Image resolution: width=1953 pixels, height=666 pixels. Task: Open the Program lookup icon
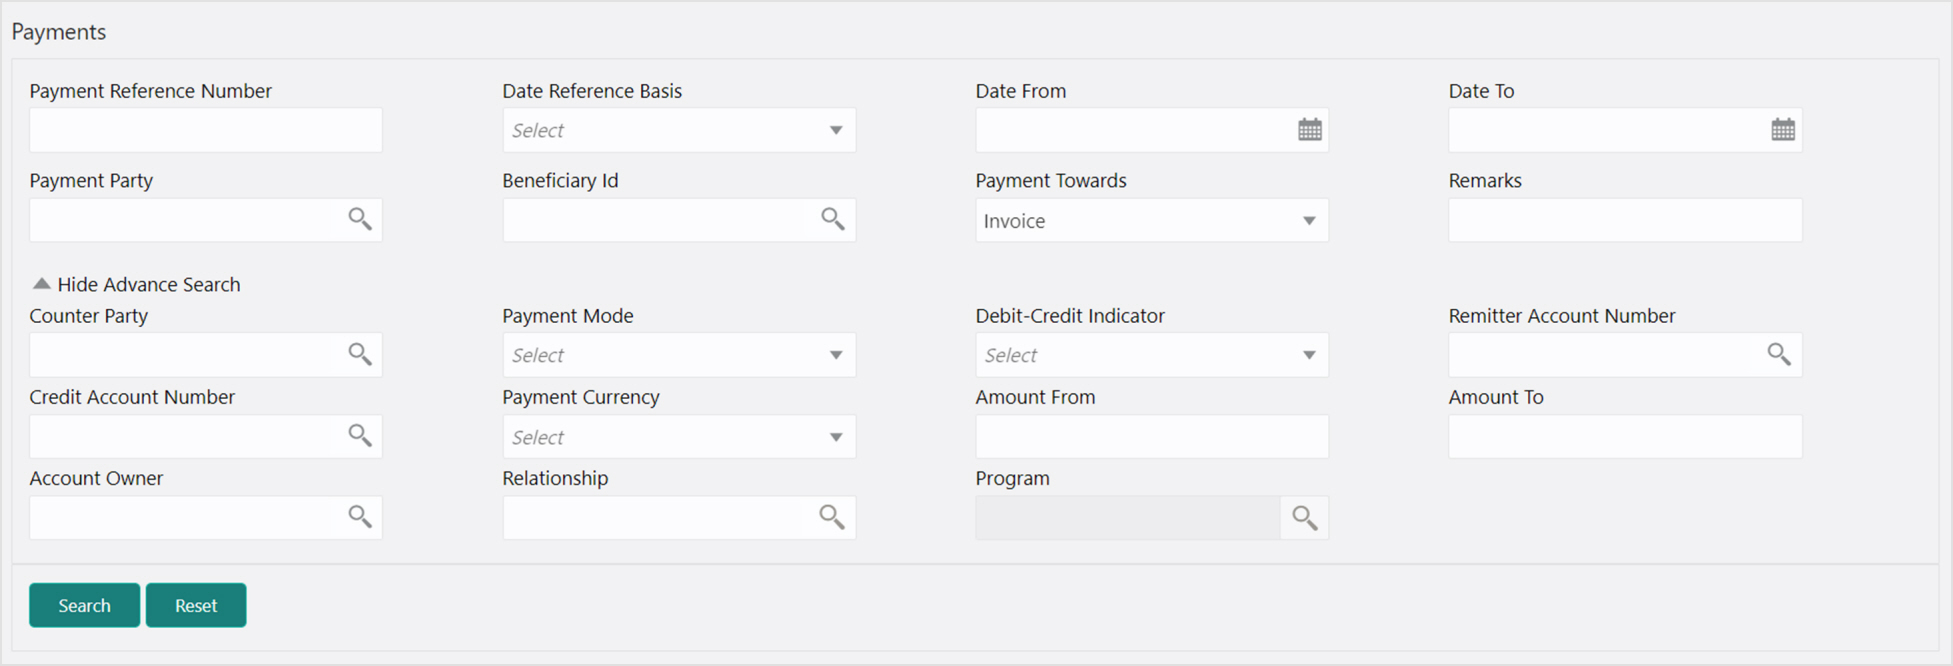click(1304, 518)
